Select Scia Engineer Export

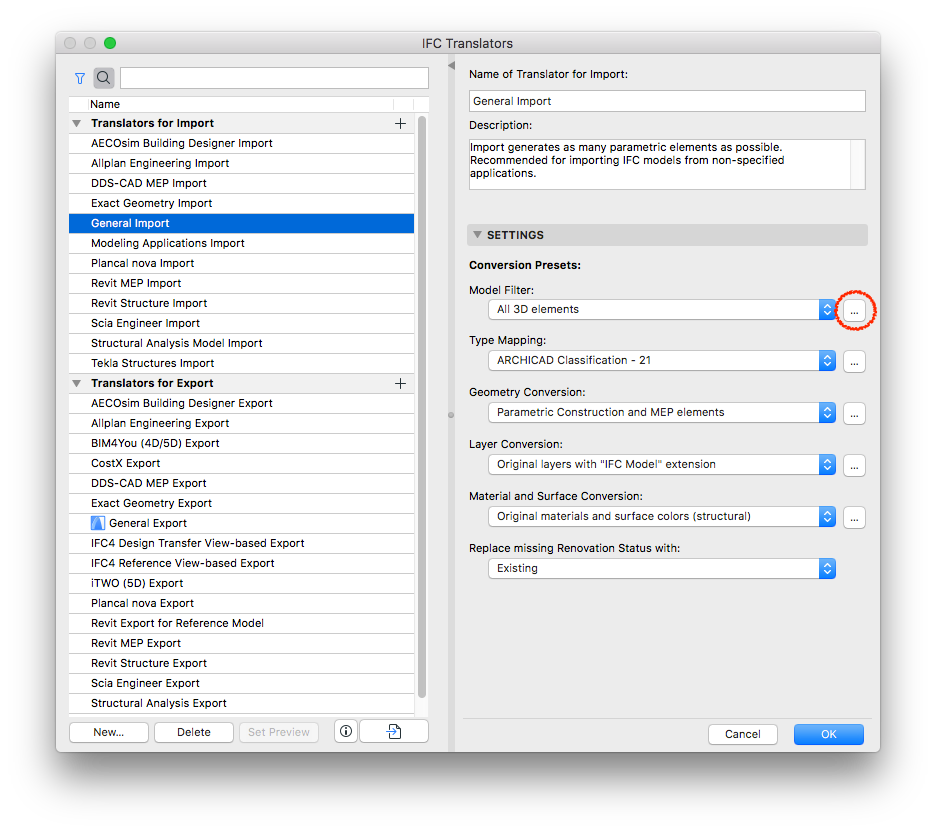point(242,683)
